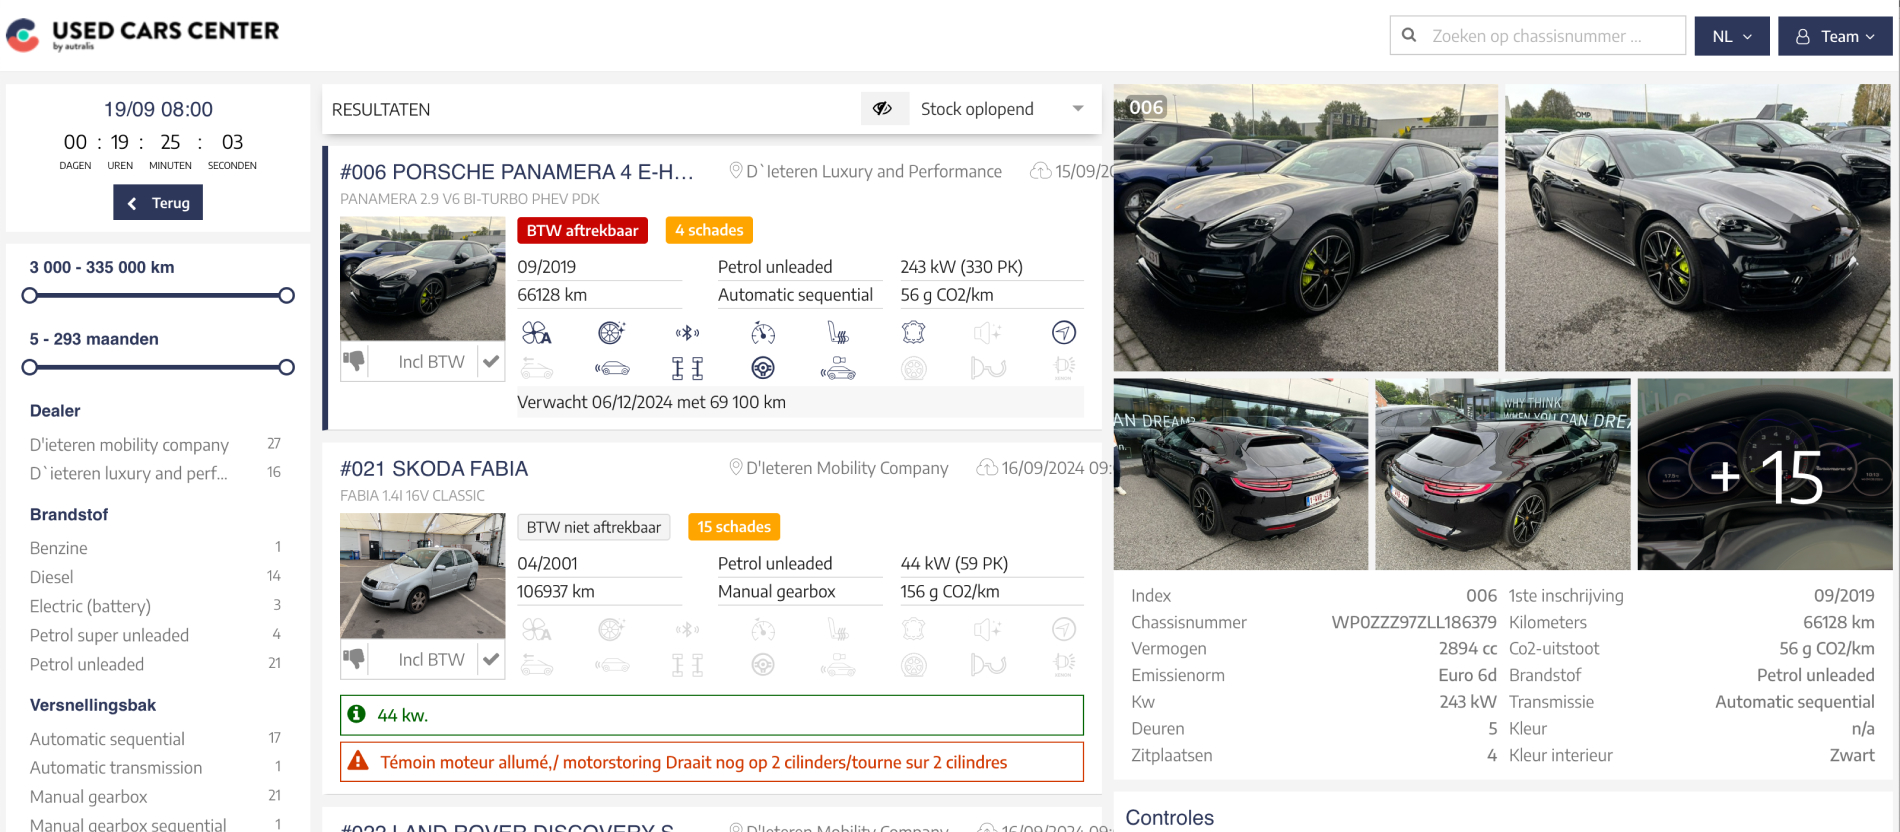The width and height of the screenshot is (1900, 832).
Task: Select leather upholstery icon on Porsche listing
Action: click(x=913, y=333)
